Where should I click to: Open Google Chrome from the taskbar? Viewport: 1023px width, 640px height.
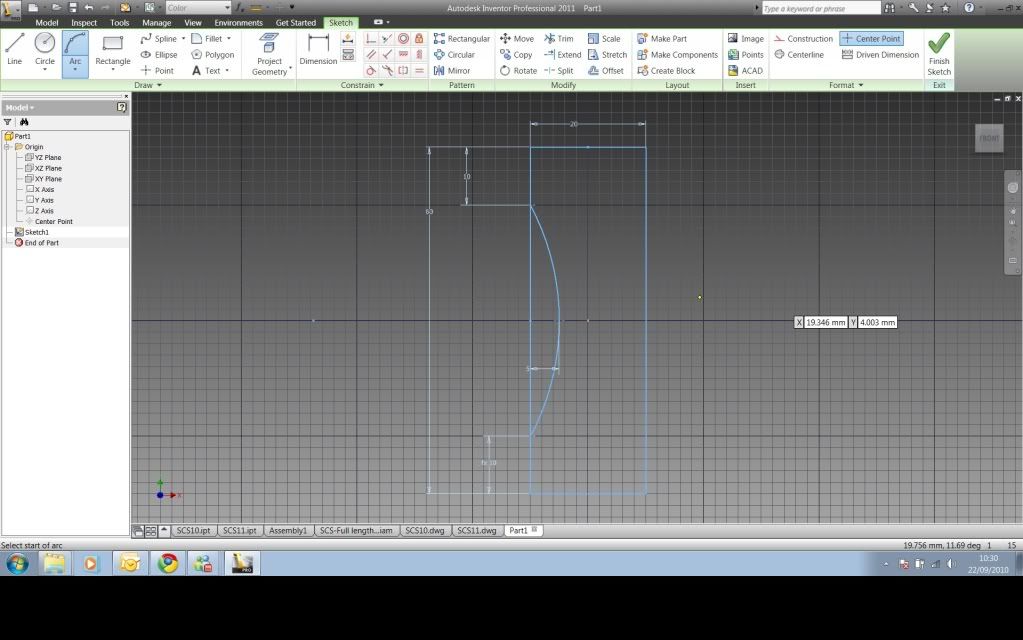pos(168,563)
